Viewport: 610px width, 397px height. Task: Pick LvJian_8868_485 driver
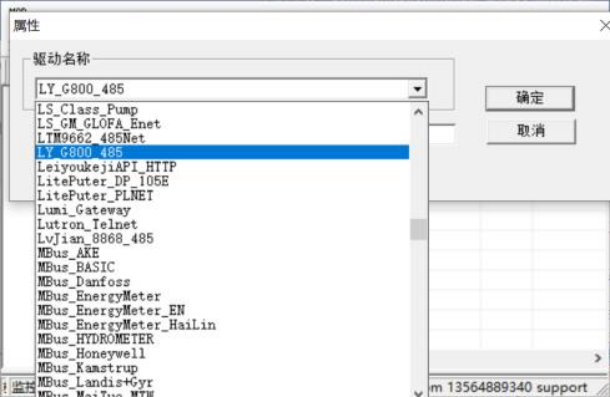tap(223, 239)
